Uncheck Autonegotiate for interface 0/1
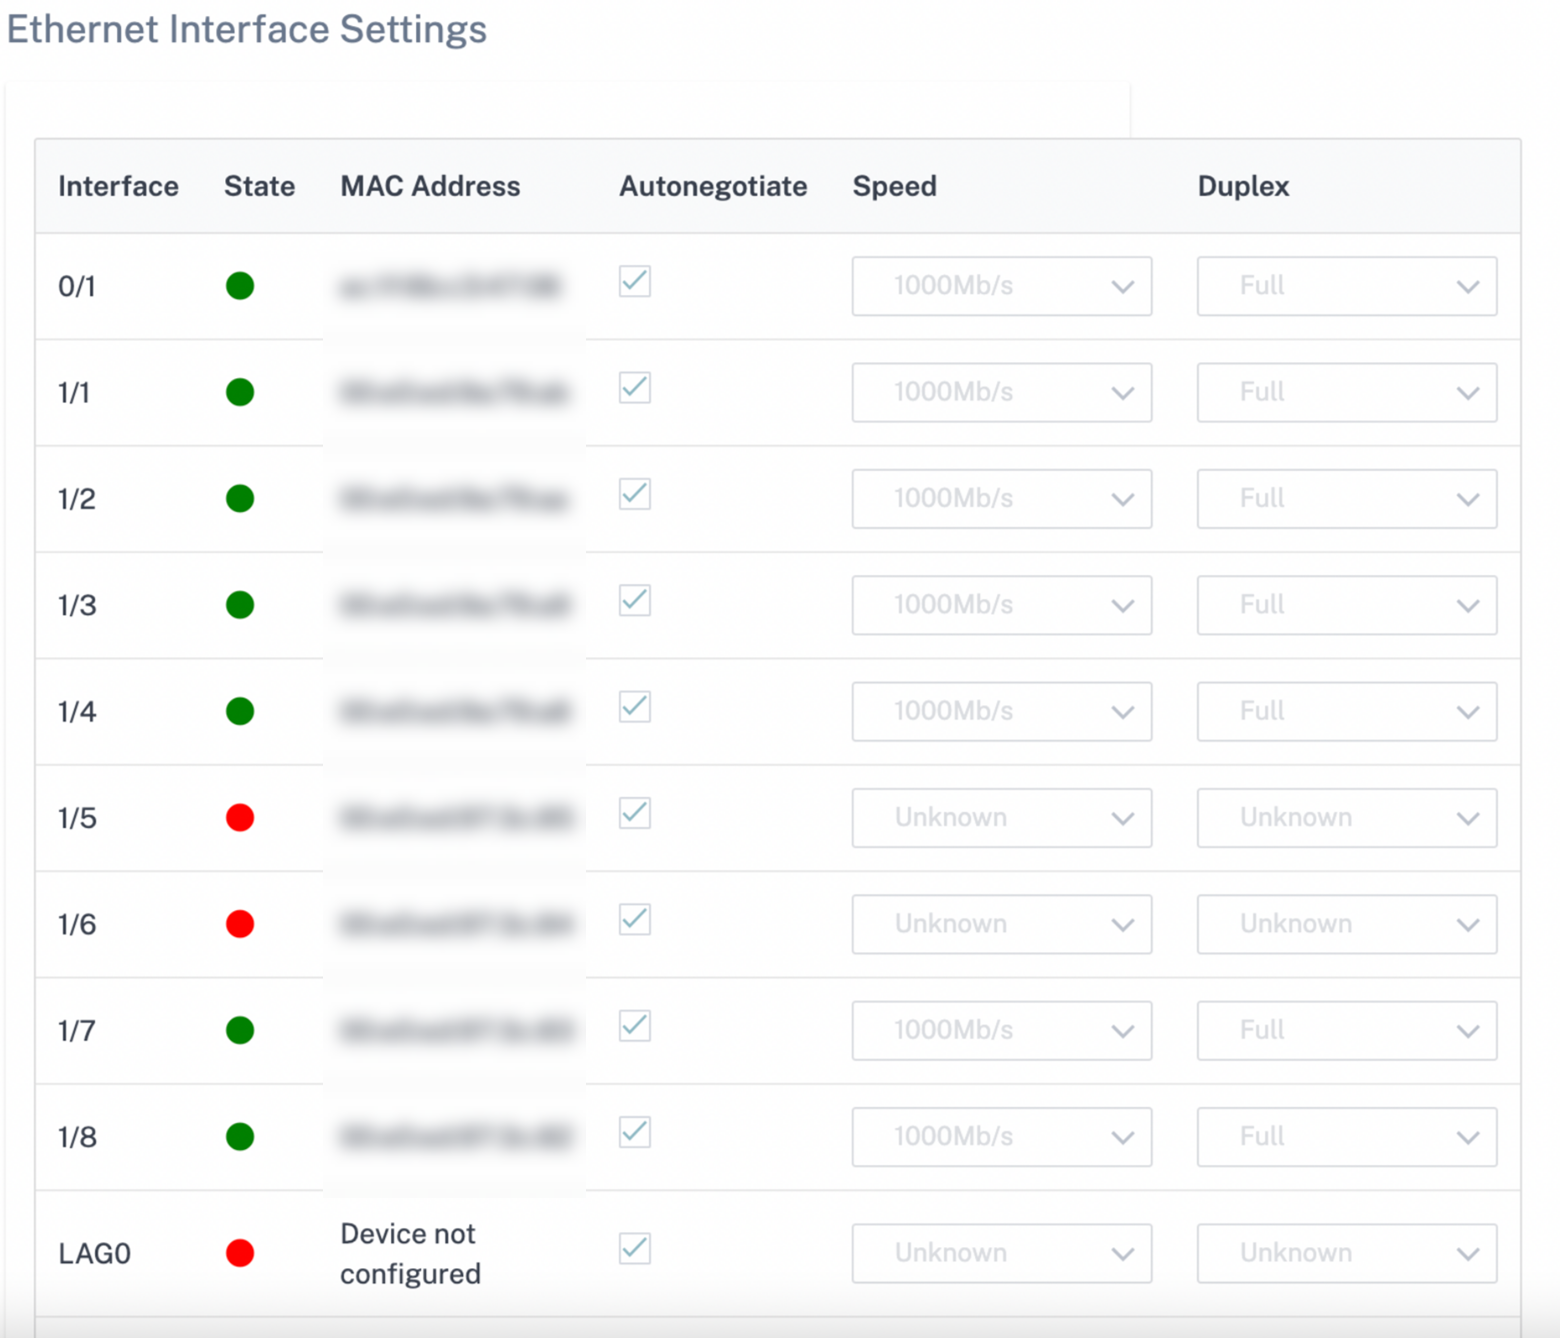 pyautogui.click(x=635, y=282)
